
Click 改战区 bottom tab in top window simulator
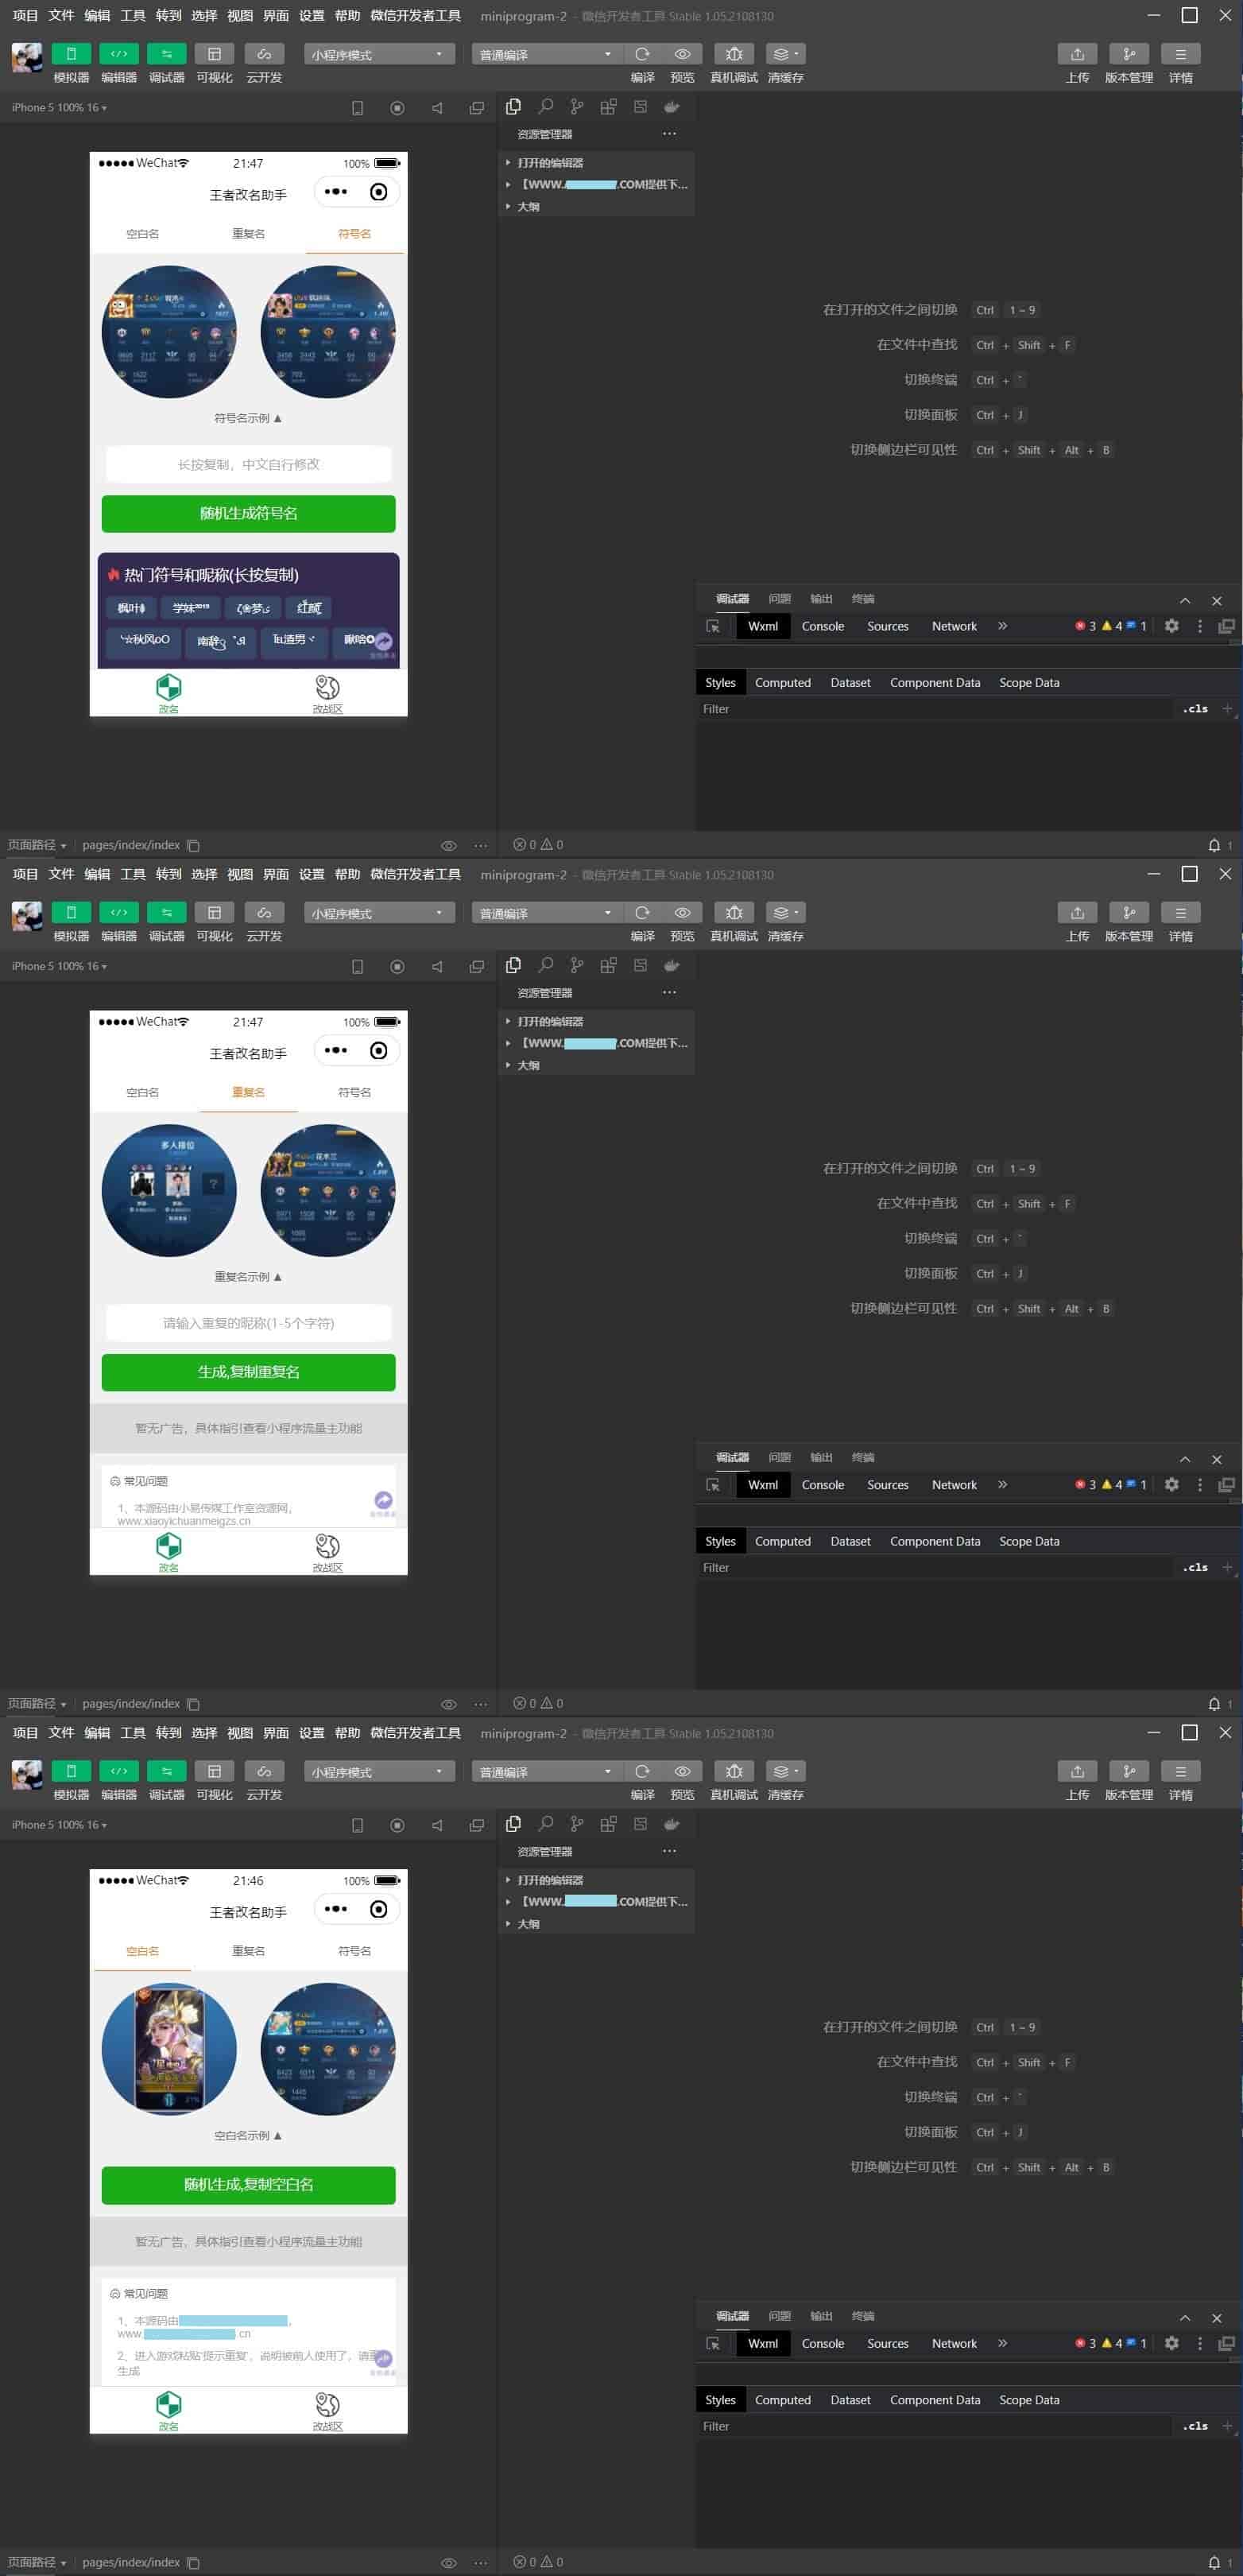tap(327, 694)
